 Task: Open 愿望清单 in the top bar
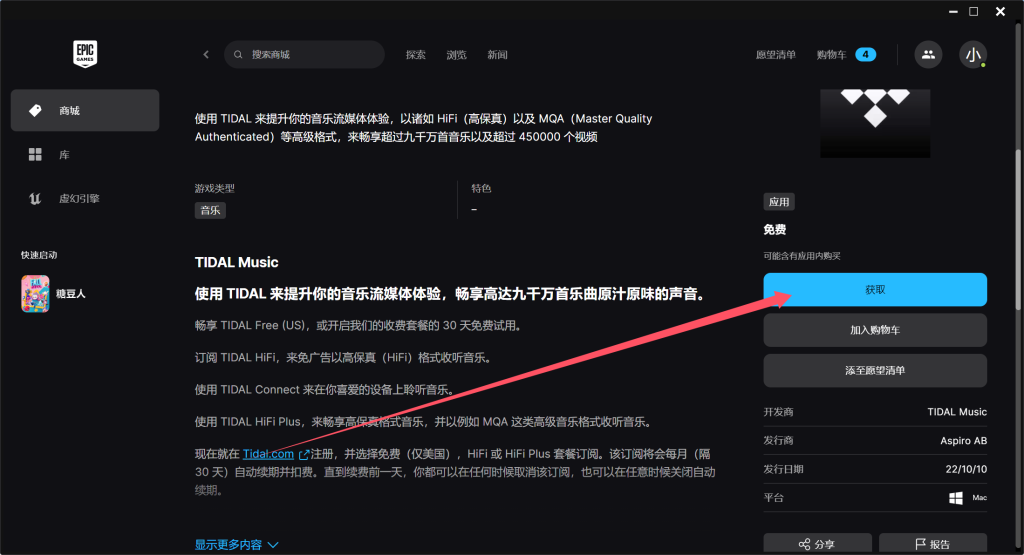point(776,55)
